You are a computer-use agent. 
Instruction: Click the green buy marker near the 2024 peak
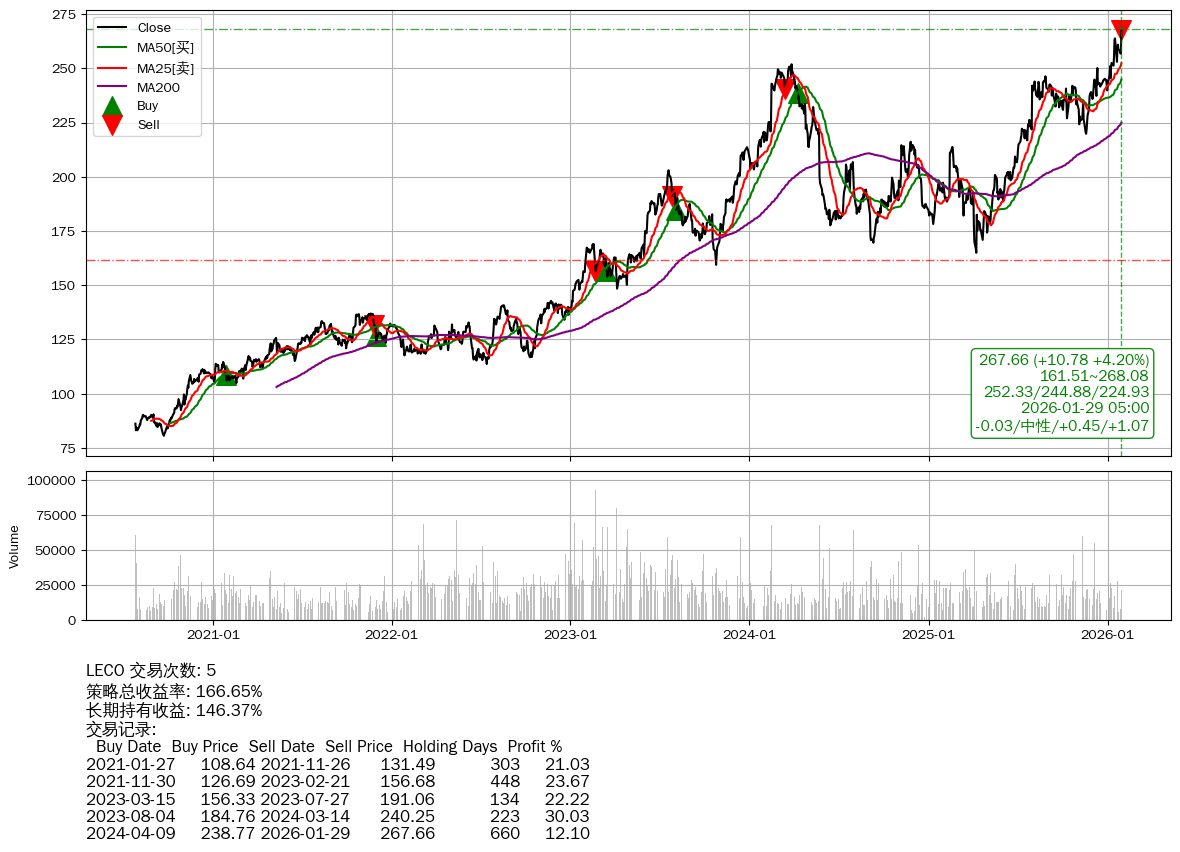coord(797,94)
